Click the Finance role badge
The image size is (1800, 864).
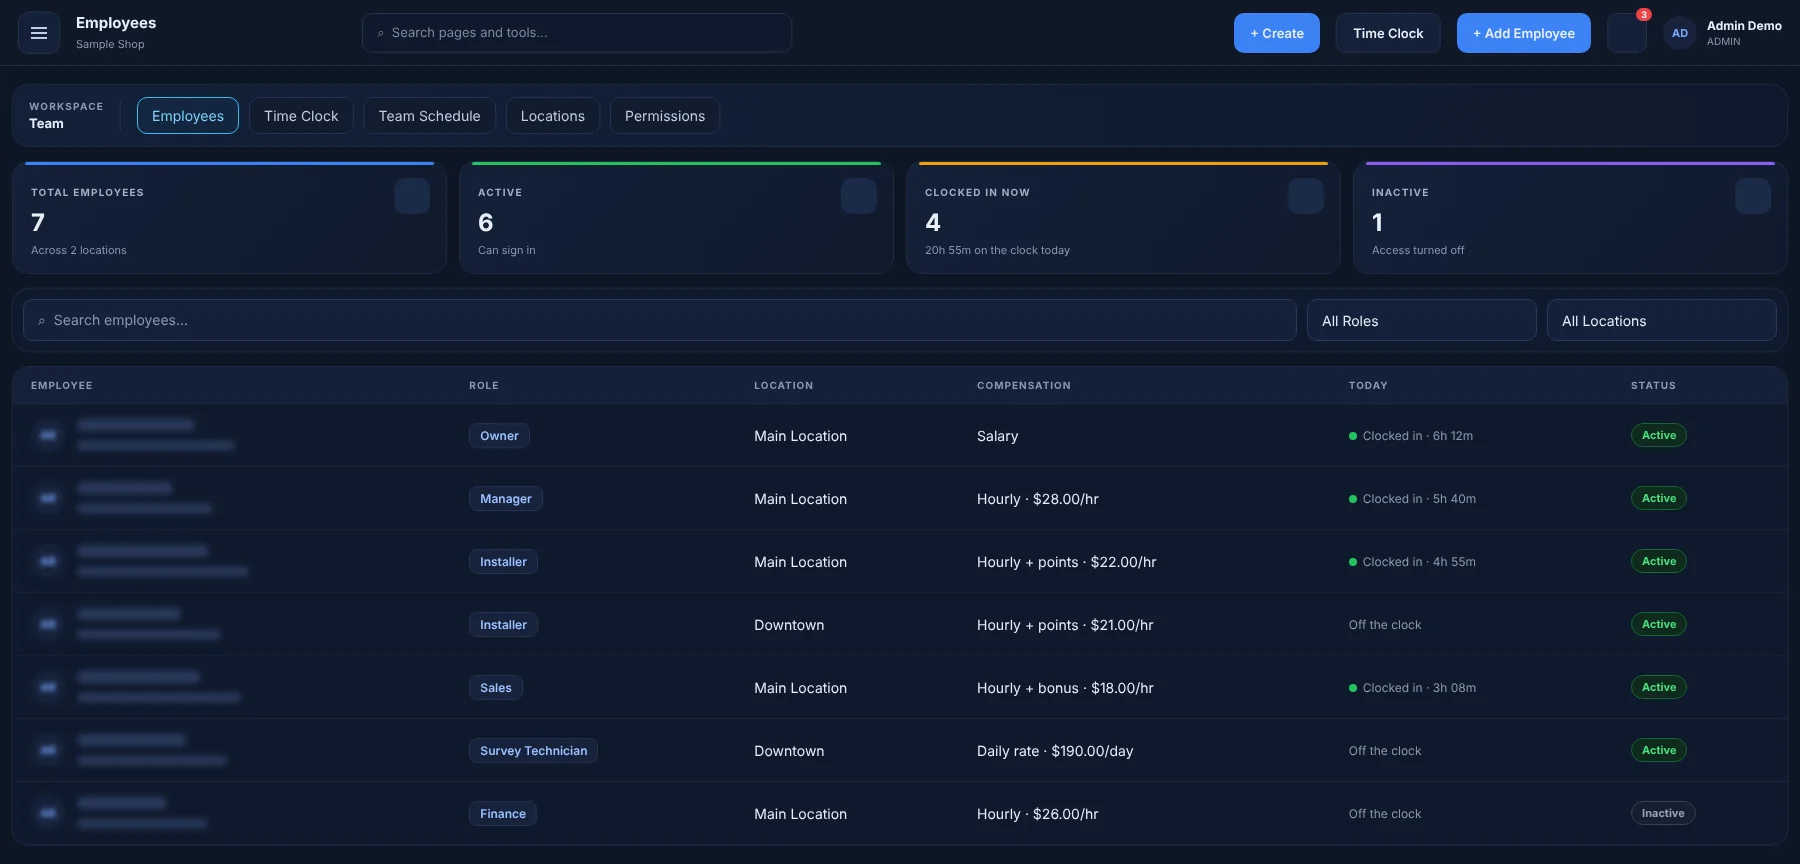503,813
